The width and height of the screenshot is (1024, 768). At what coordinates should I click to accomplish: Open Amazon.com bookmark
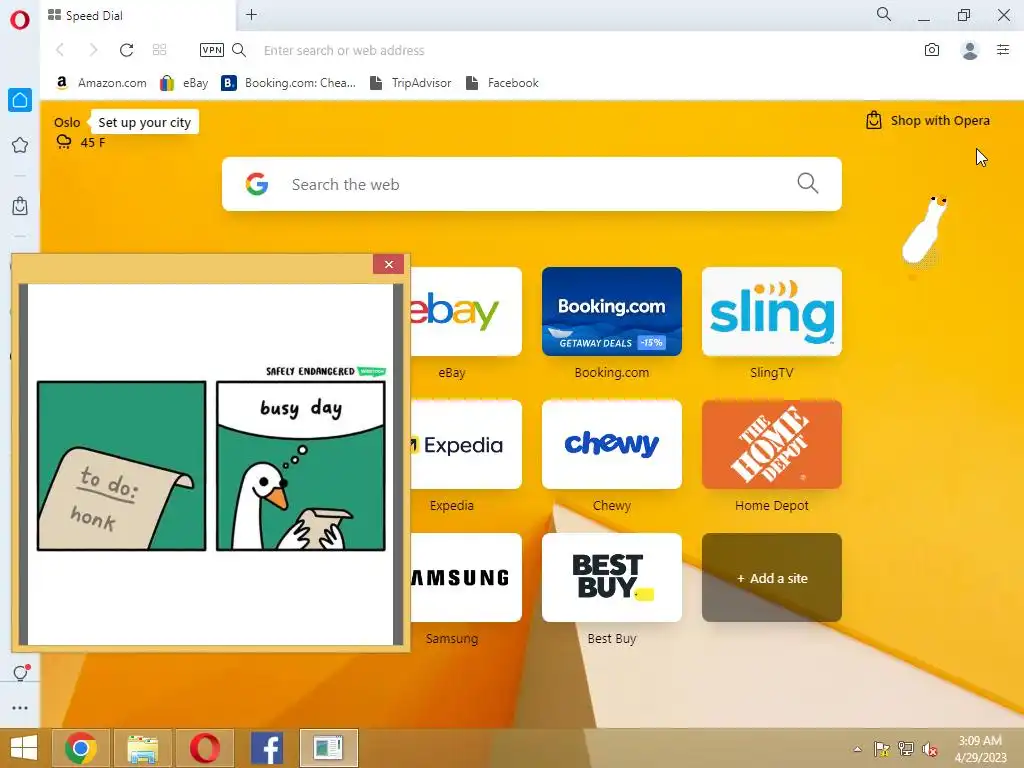click(101, 83)
